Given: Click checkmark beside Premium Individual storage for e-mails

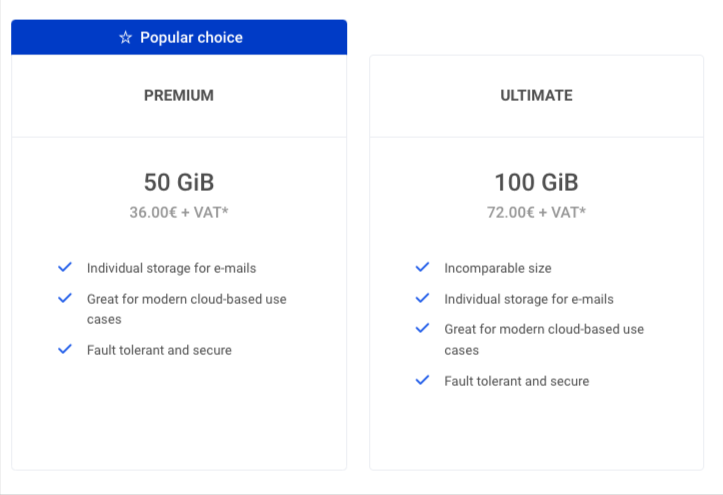Looking at the screenshot, I should (65, 267).
